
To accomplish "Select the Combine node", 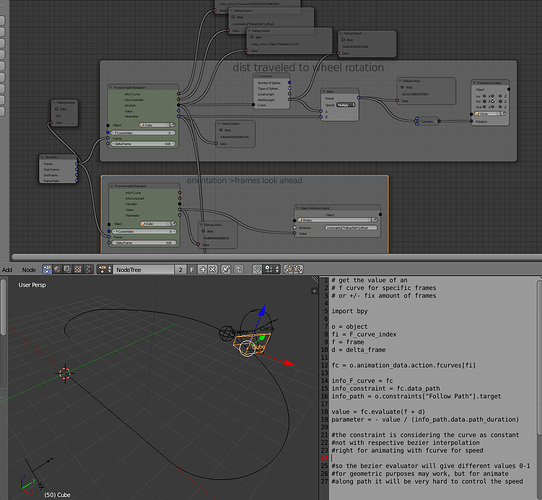I will pyautogui.click(x=427, y=121).
